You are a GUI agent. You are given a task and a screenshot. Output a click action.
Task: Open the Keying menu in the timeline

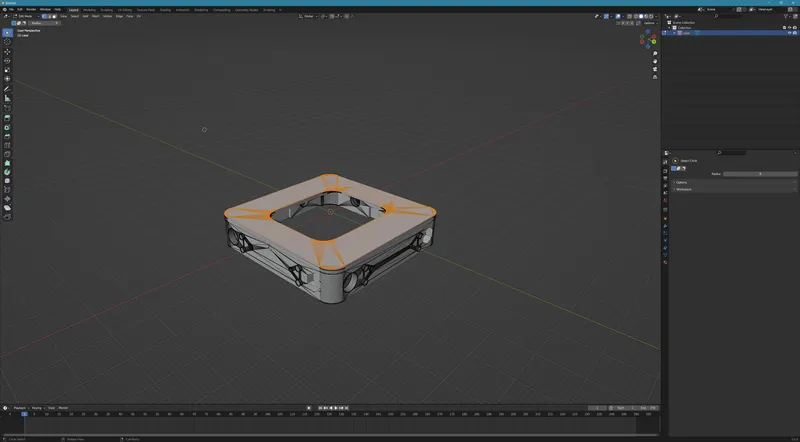click(x=38, y=408)
